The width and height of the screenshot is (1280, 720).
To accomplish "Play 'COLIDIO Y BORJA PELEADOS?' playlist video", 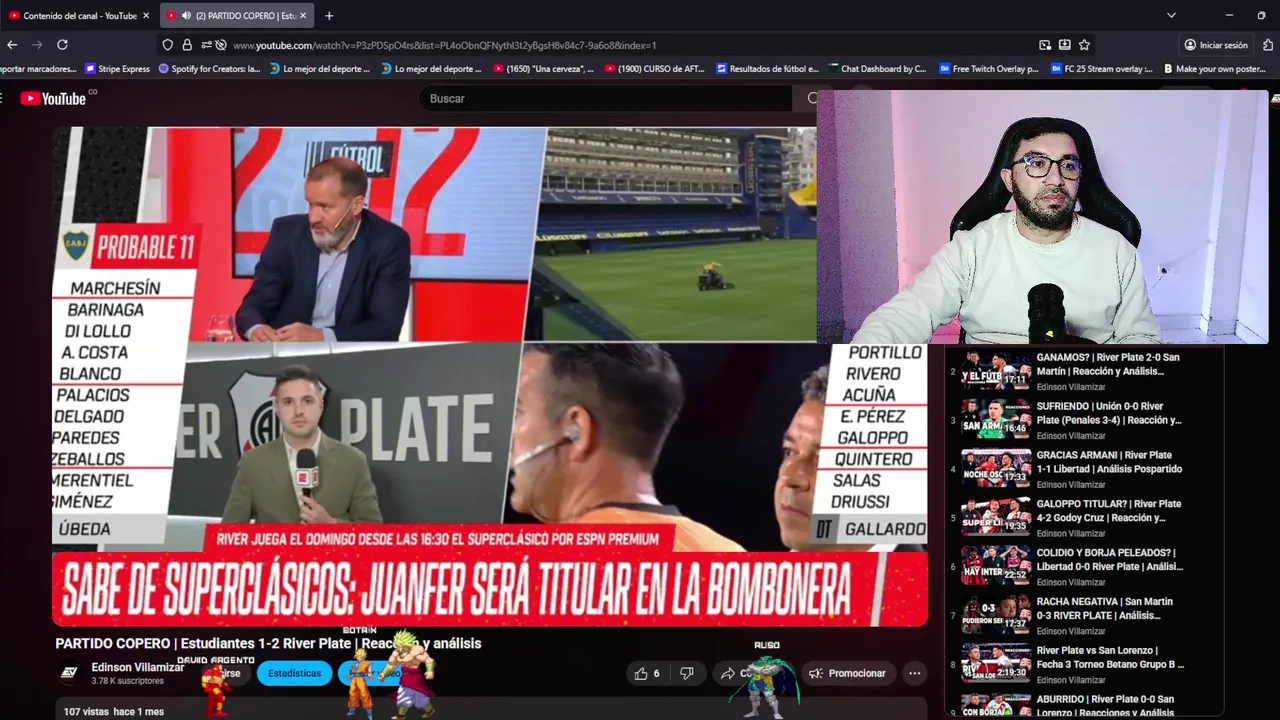I will (x=1085, y=567).
